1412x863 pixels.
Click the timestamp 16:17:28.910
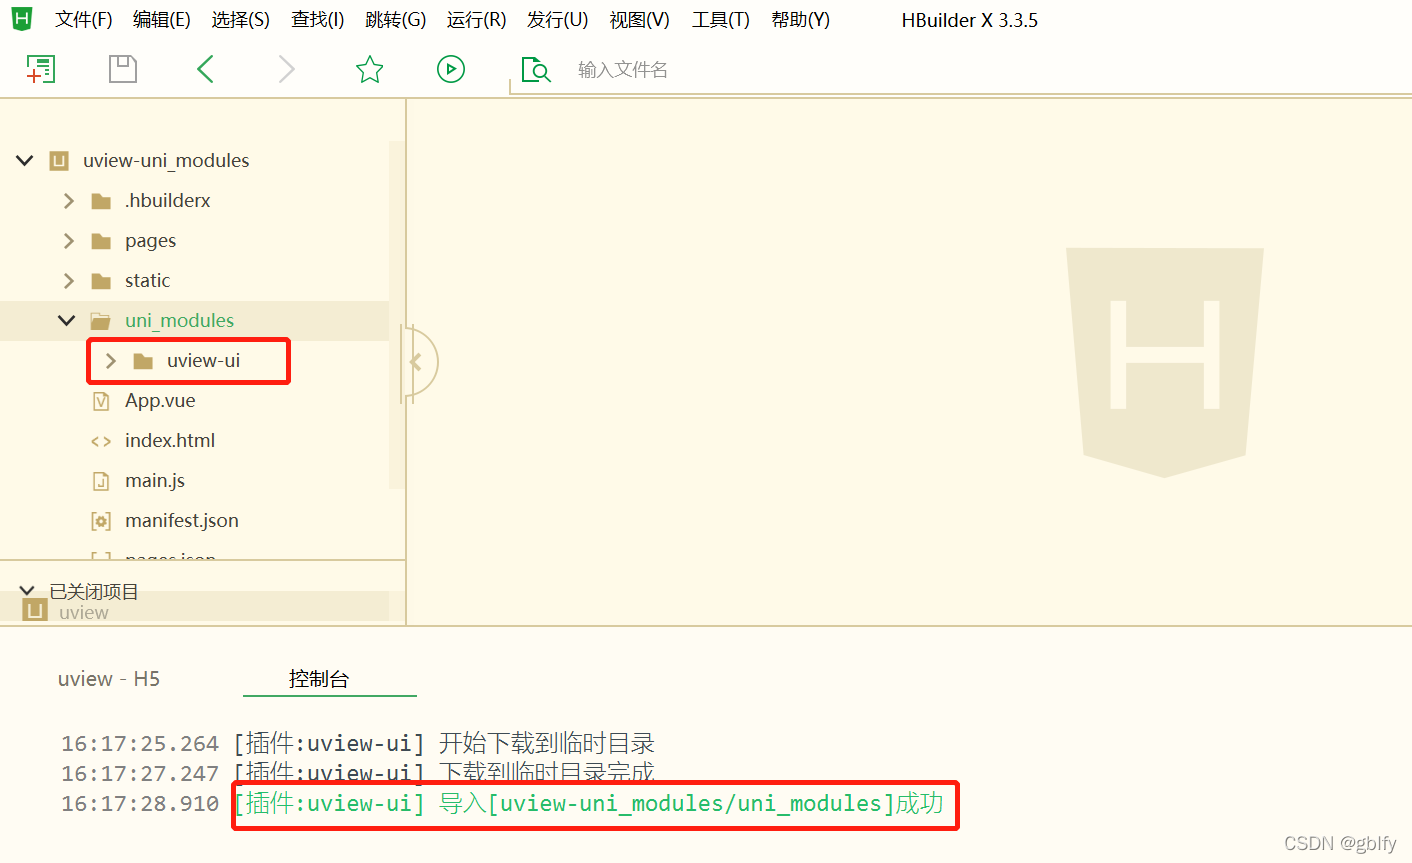coord(140,804)
